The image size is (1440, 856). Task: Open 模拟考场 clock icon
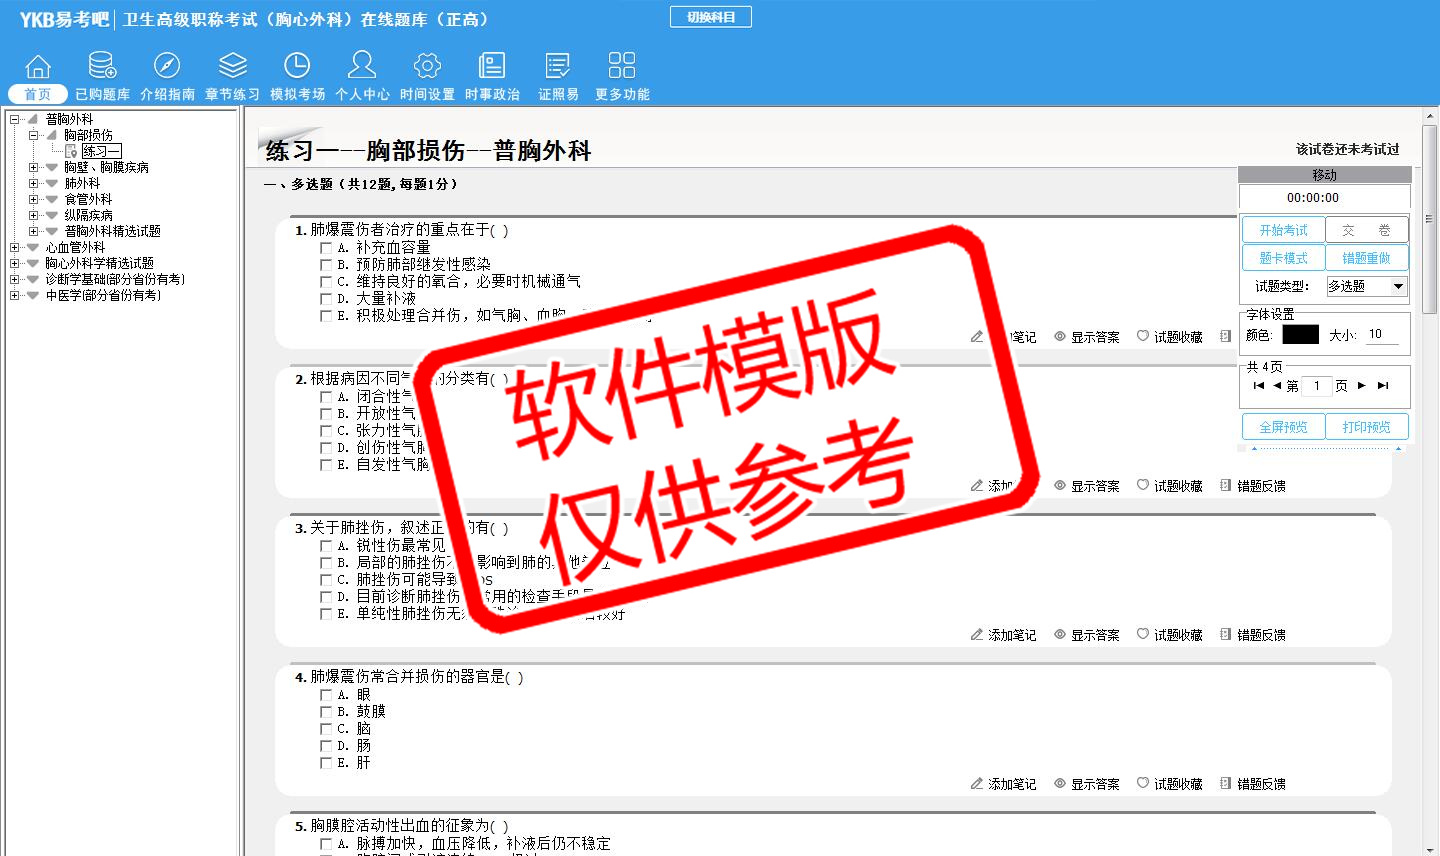297,66
